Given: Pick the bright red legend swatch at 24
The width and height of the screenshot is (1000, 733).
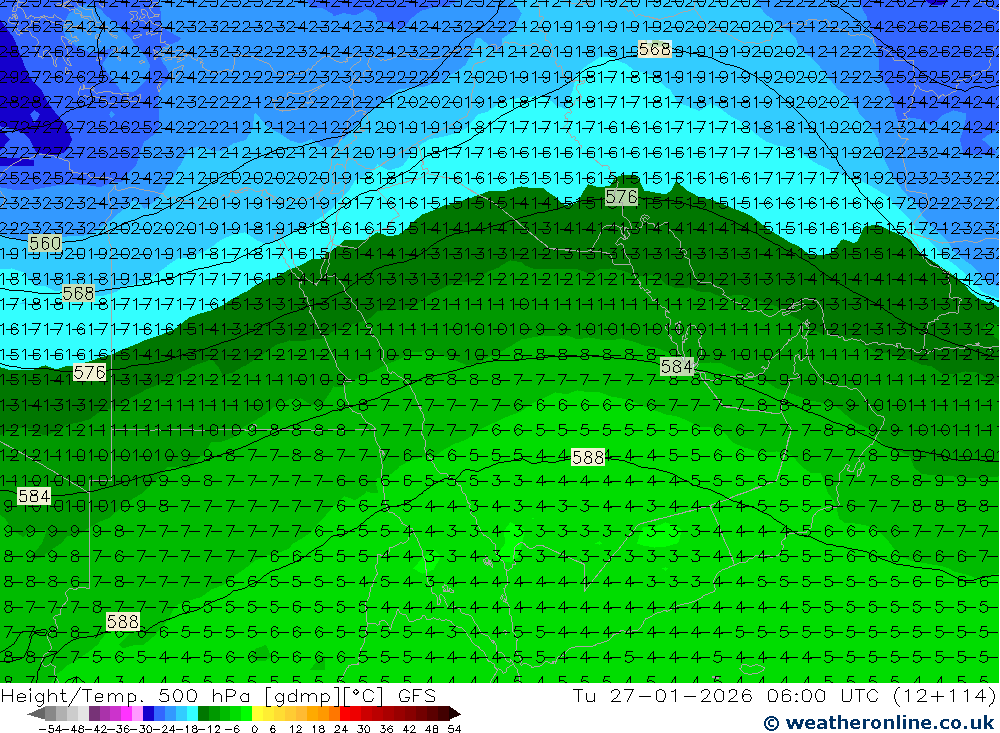Looking at the screenshot, I should (x=345, y=713).
